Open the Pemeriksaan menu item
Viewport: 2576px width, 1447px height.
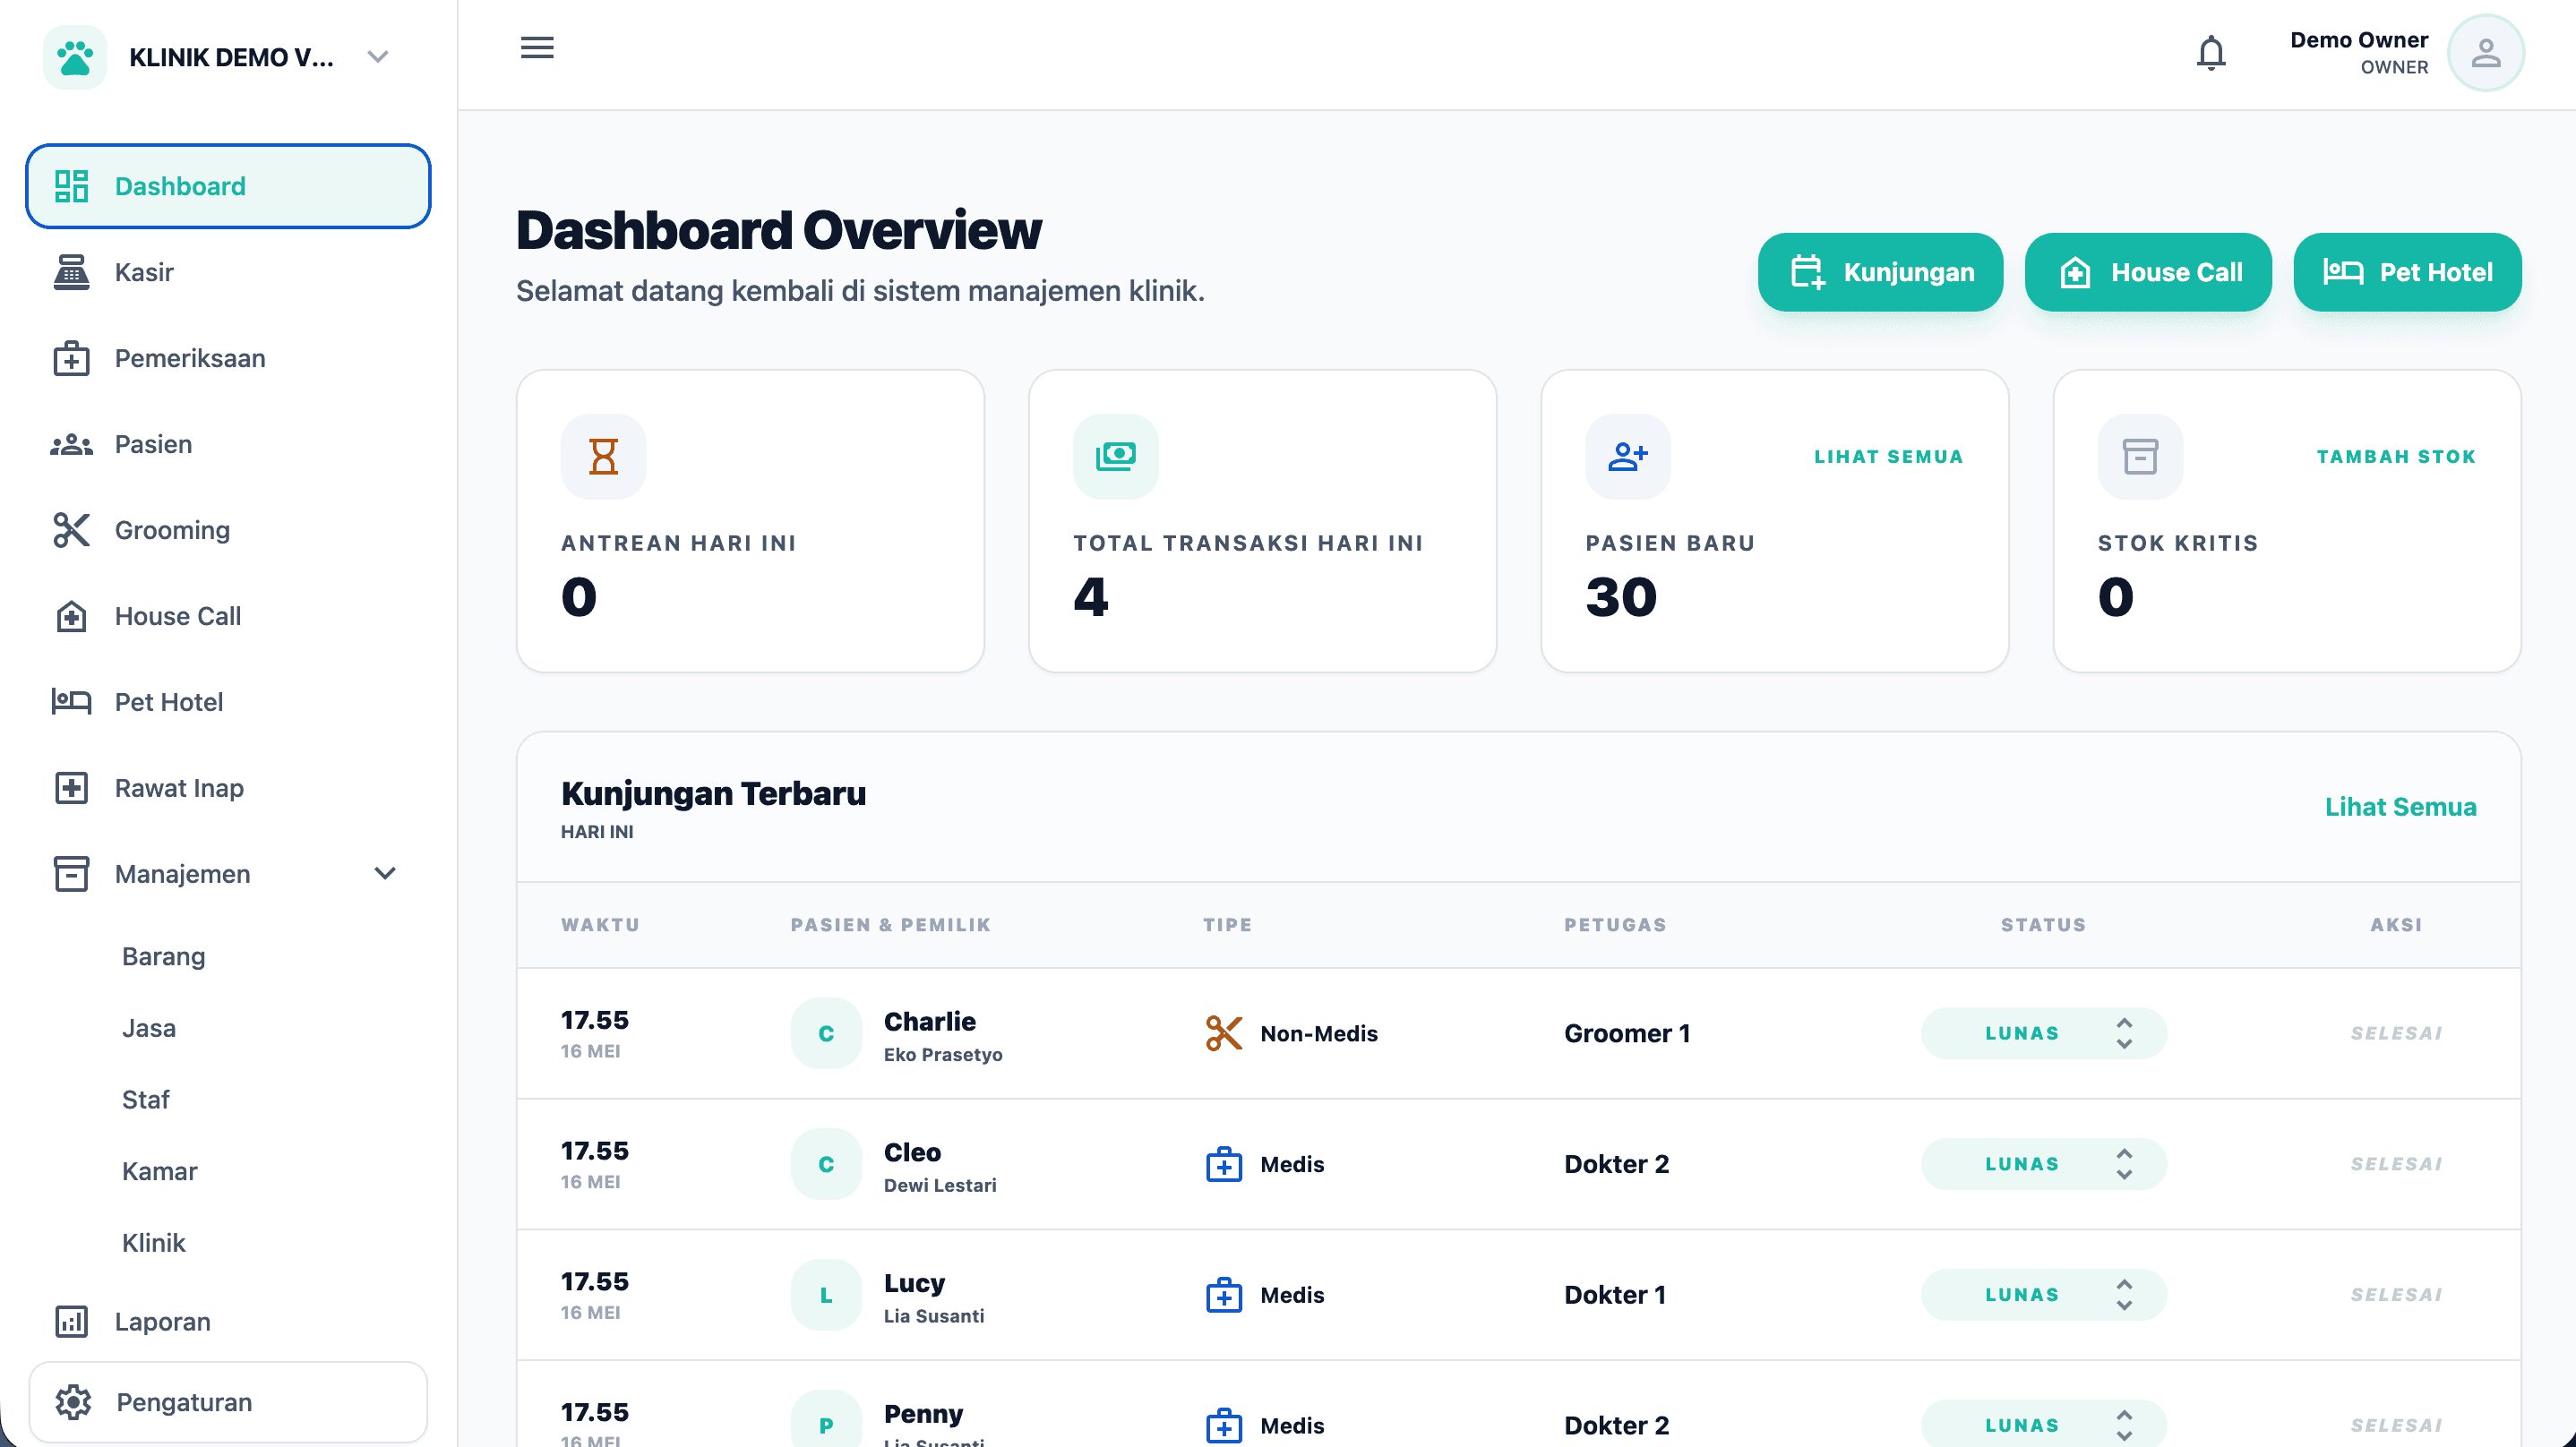[228, 358]
